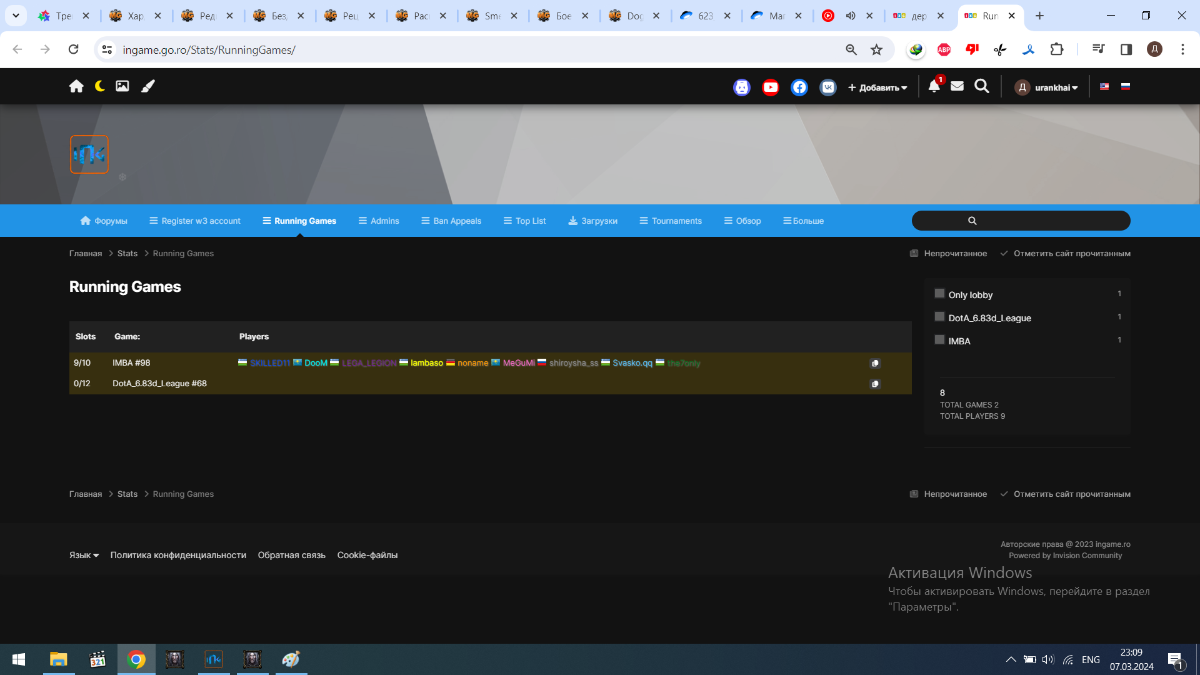The image size is (1200, 675).
Task: Open the Top List navigation tab
Action: pyautogui.click(x=525, y=221)
